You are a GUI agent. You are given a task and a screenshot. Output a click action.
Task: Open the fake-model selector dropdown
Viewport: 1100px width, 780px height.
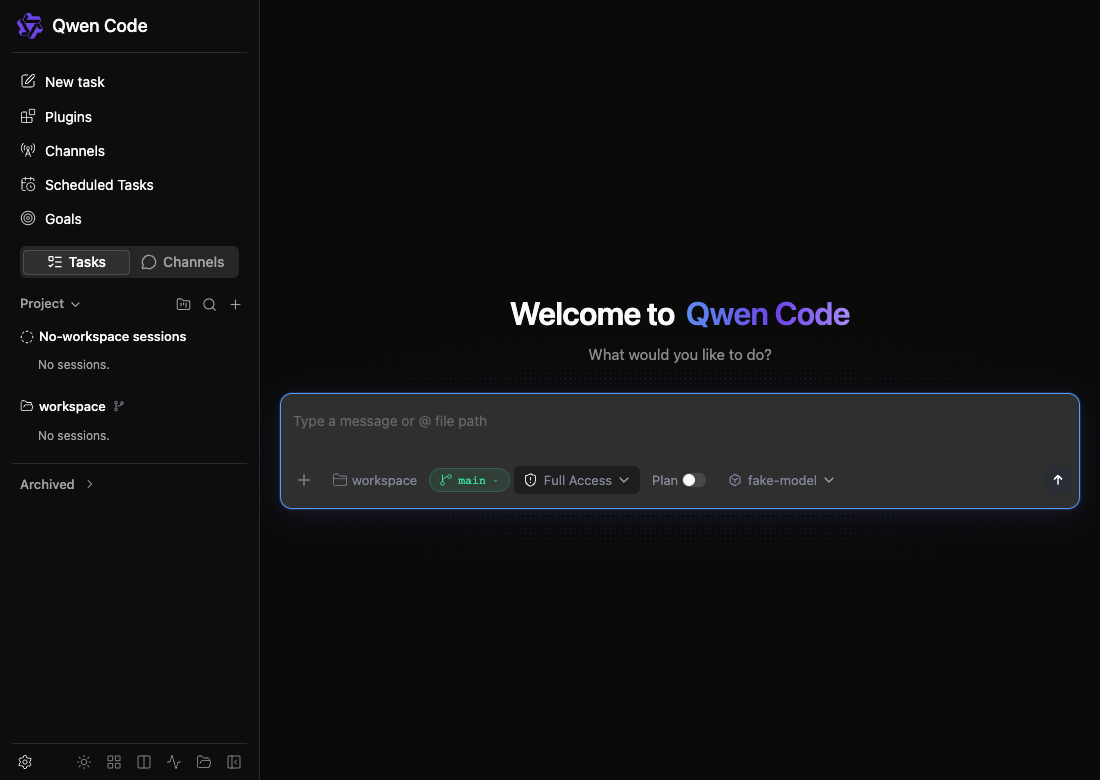point(782,480)
